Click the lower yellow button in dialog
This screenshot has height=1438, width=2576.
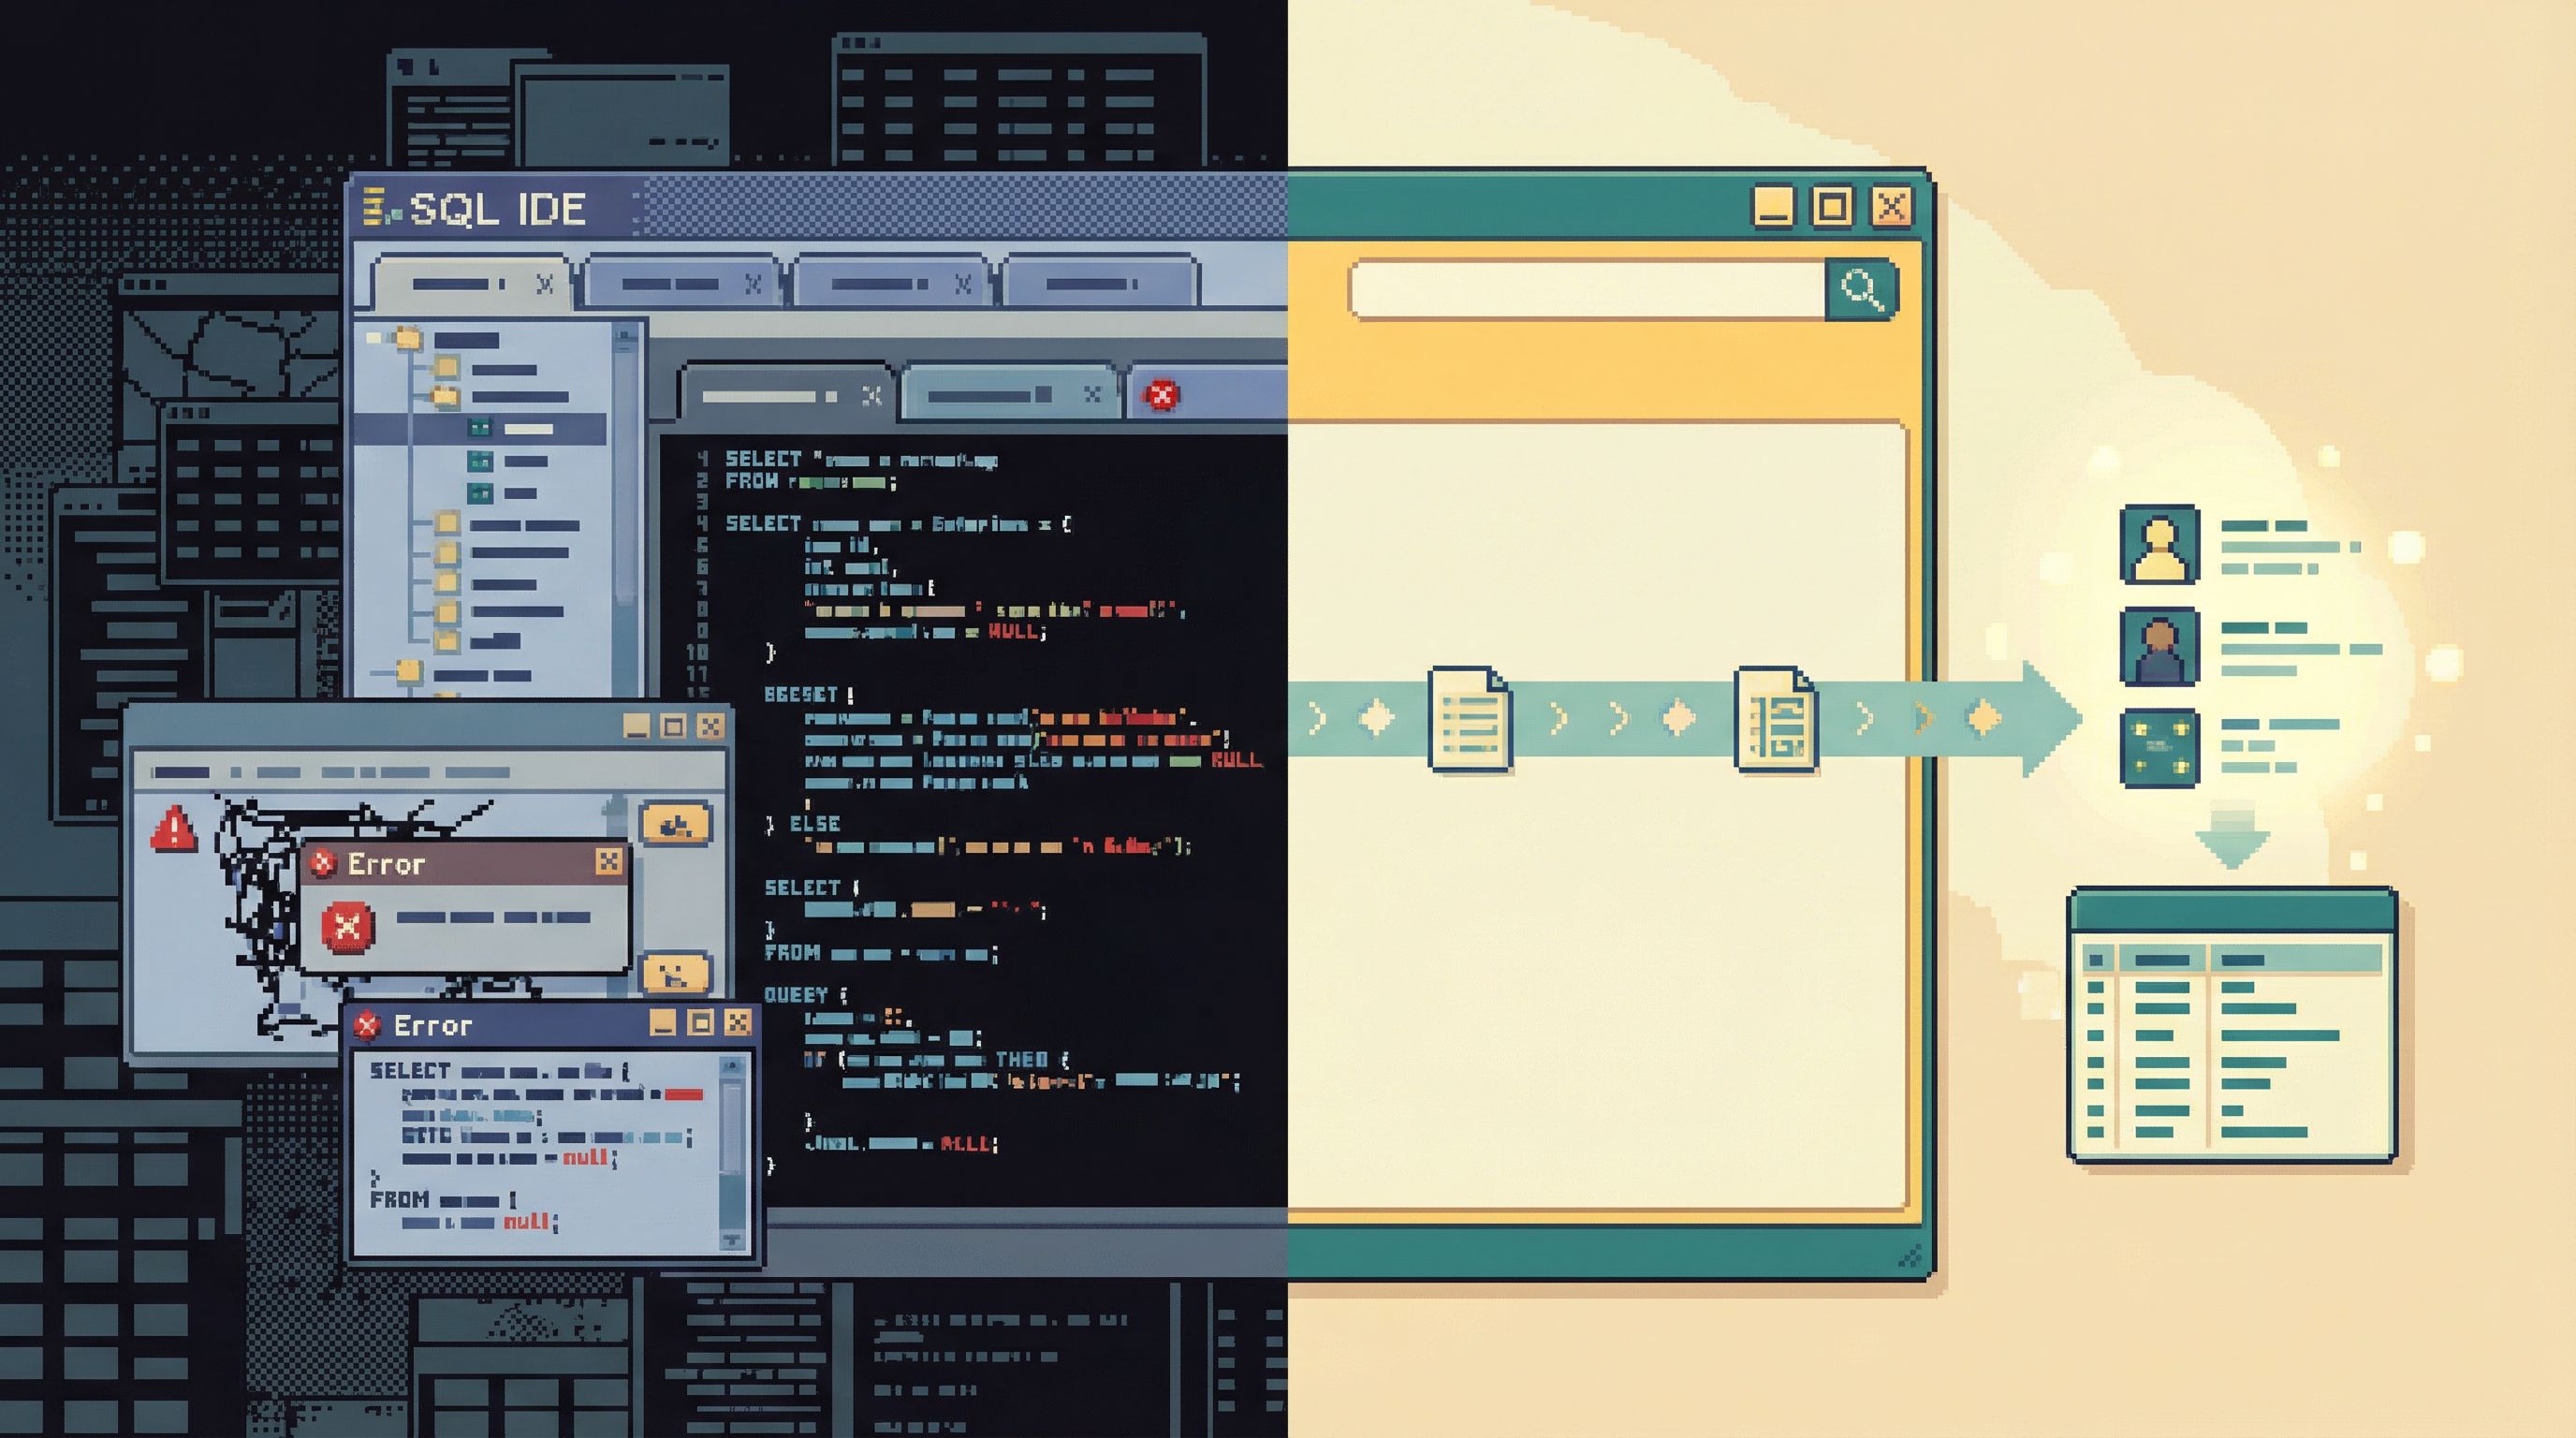coord(676,972)
